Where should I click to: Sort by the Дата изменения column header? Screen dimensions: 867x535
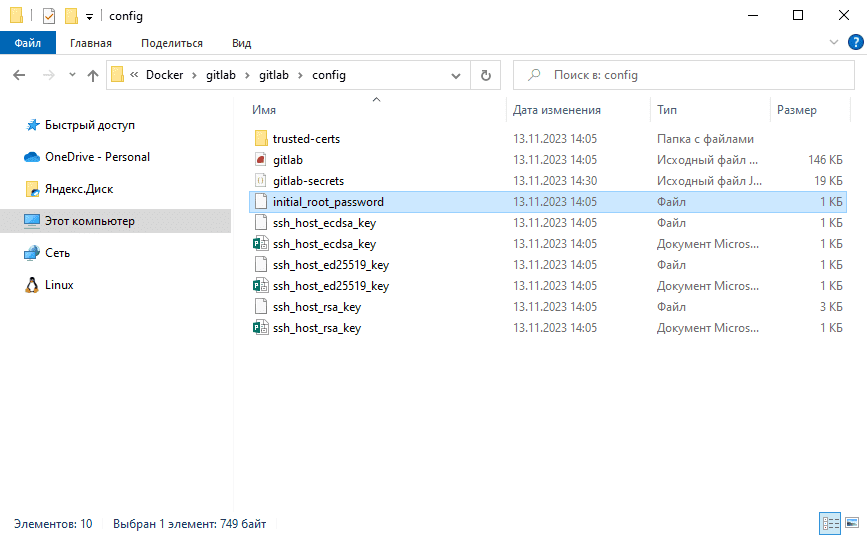click(556, 110)
